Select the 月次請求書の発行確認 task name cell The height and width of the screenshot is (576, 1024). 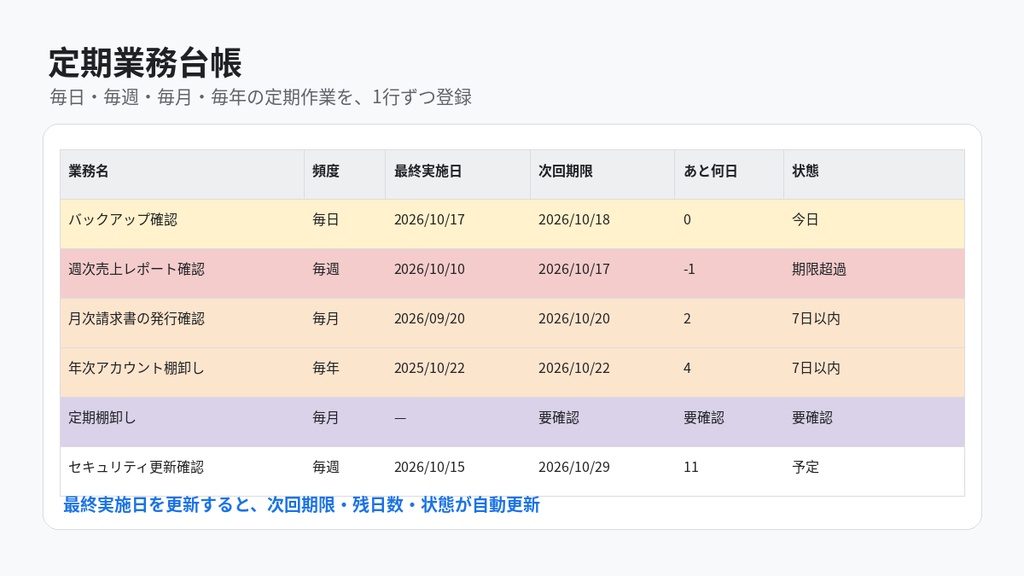[182, 323]
